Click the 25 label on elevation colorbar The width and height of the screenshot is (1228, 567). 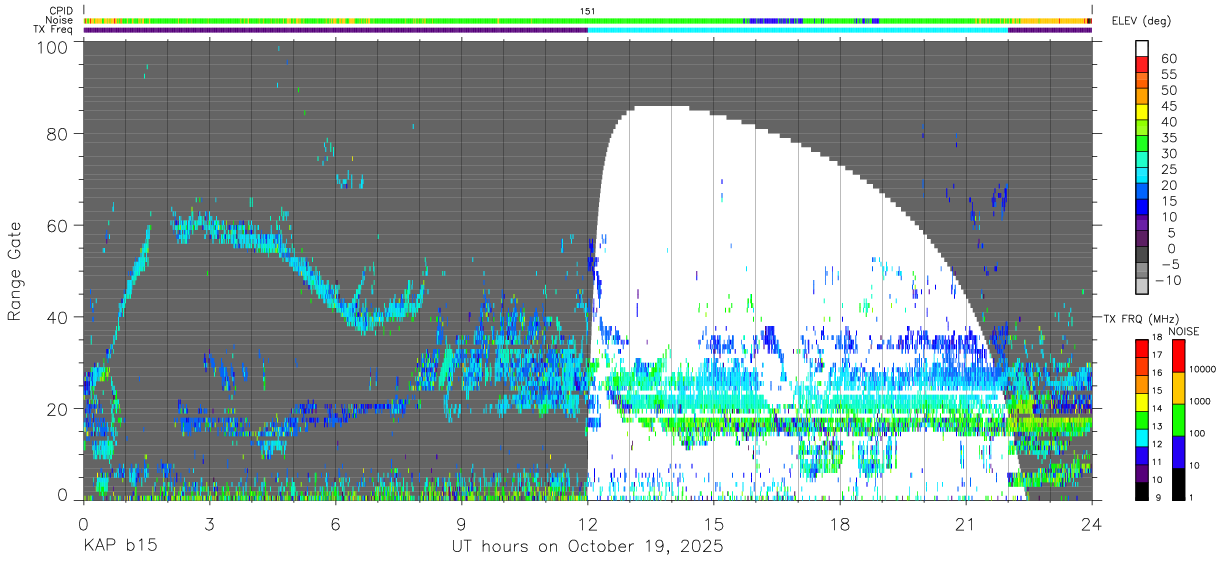[1168, 169]
